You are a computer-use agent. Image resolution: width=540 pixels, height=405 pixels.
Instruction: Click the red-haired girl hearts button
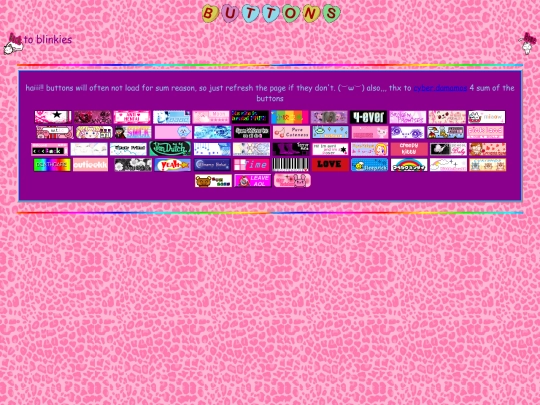488,149
